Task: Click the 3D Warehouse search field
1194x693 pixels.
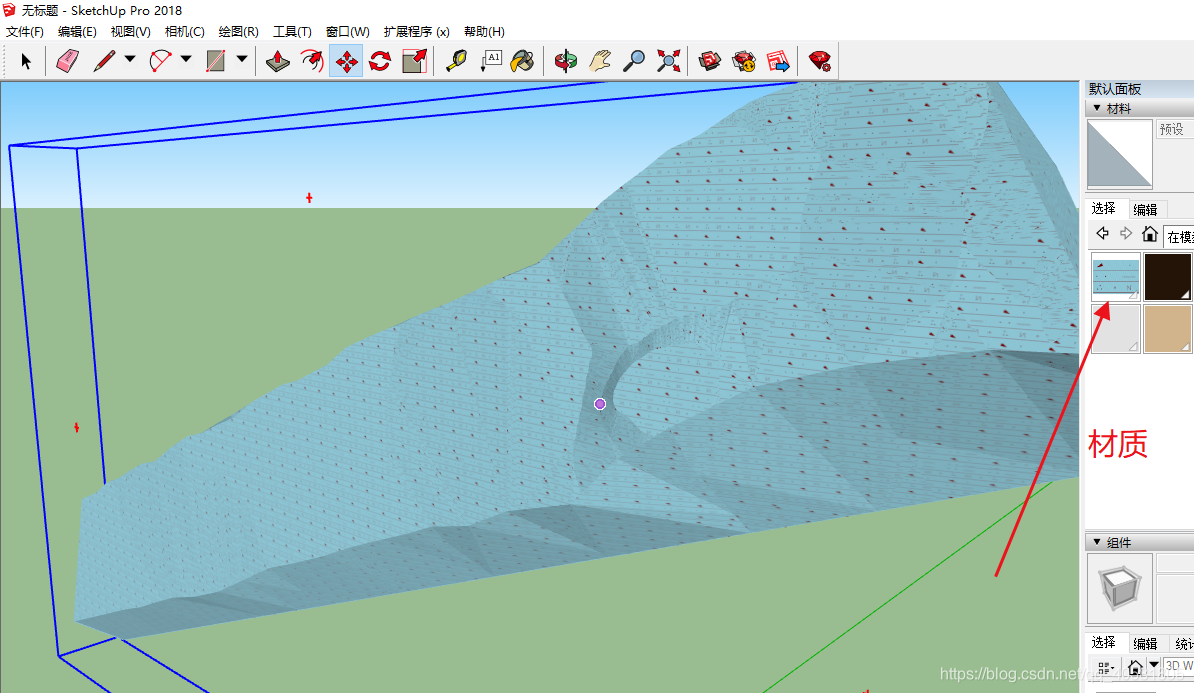Action: pos(1179,666)
